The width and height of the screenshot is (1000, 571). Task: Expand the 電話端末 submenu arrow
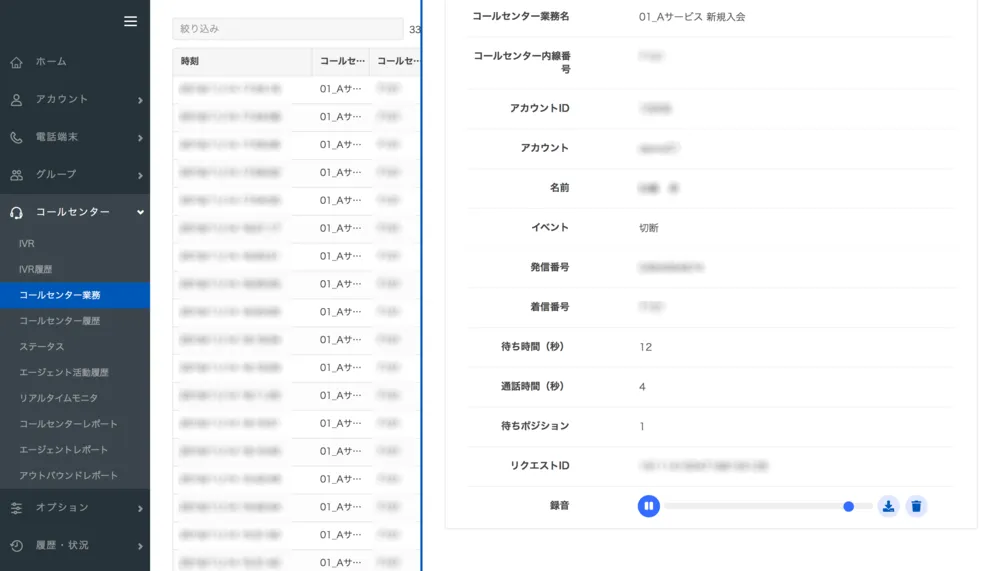(140, 138)
